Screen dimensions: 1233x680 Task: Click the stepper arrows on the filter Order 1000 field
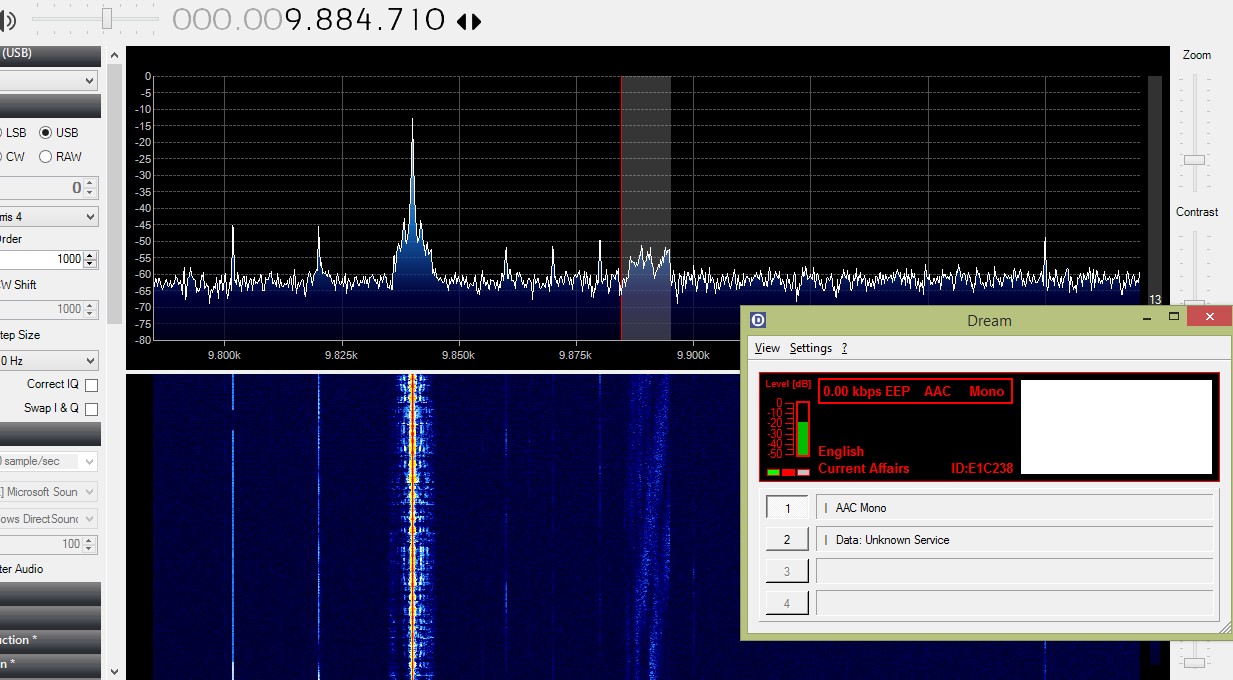(91, 259)
